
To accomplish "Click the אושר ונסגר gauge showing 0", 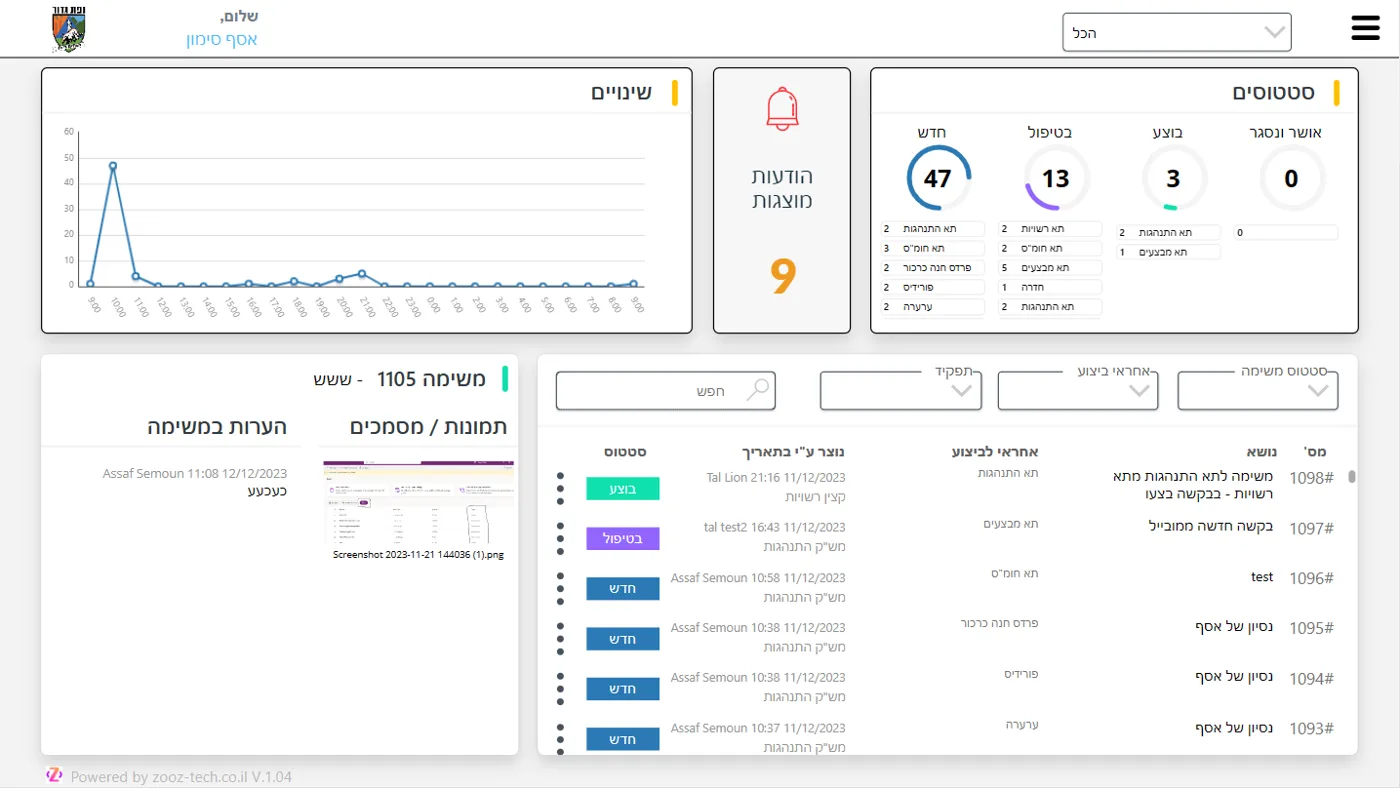I will click(1291, 178).
